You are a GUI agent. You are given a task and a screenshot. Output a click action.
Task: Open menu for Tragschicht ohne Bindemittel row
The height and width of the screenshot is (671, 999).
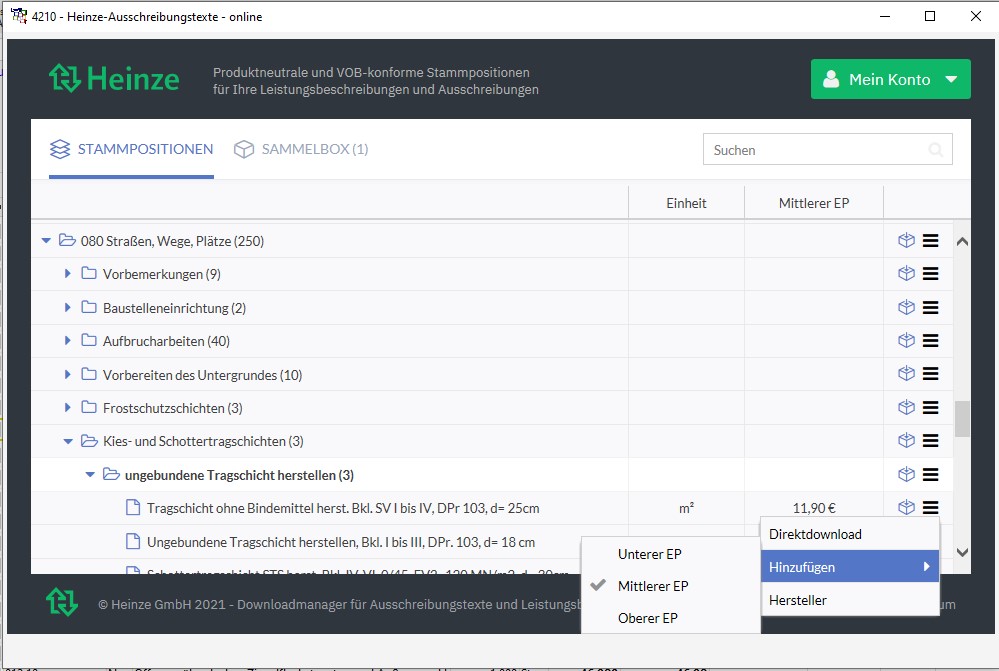(x=930, y=508)
